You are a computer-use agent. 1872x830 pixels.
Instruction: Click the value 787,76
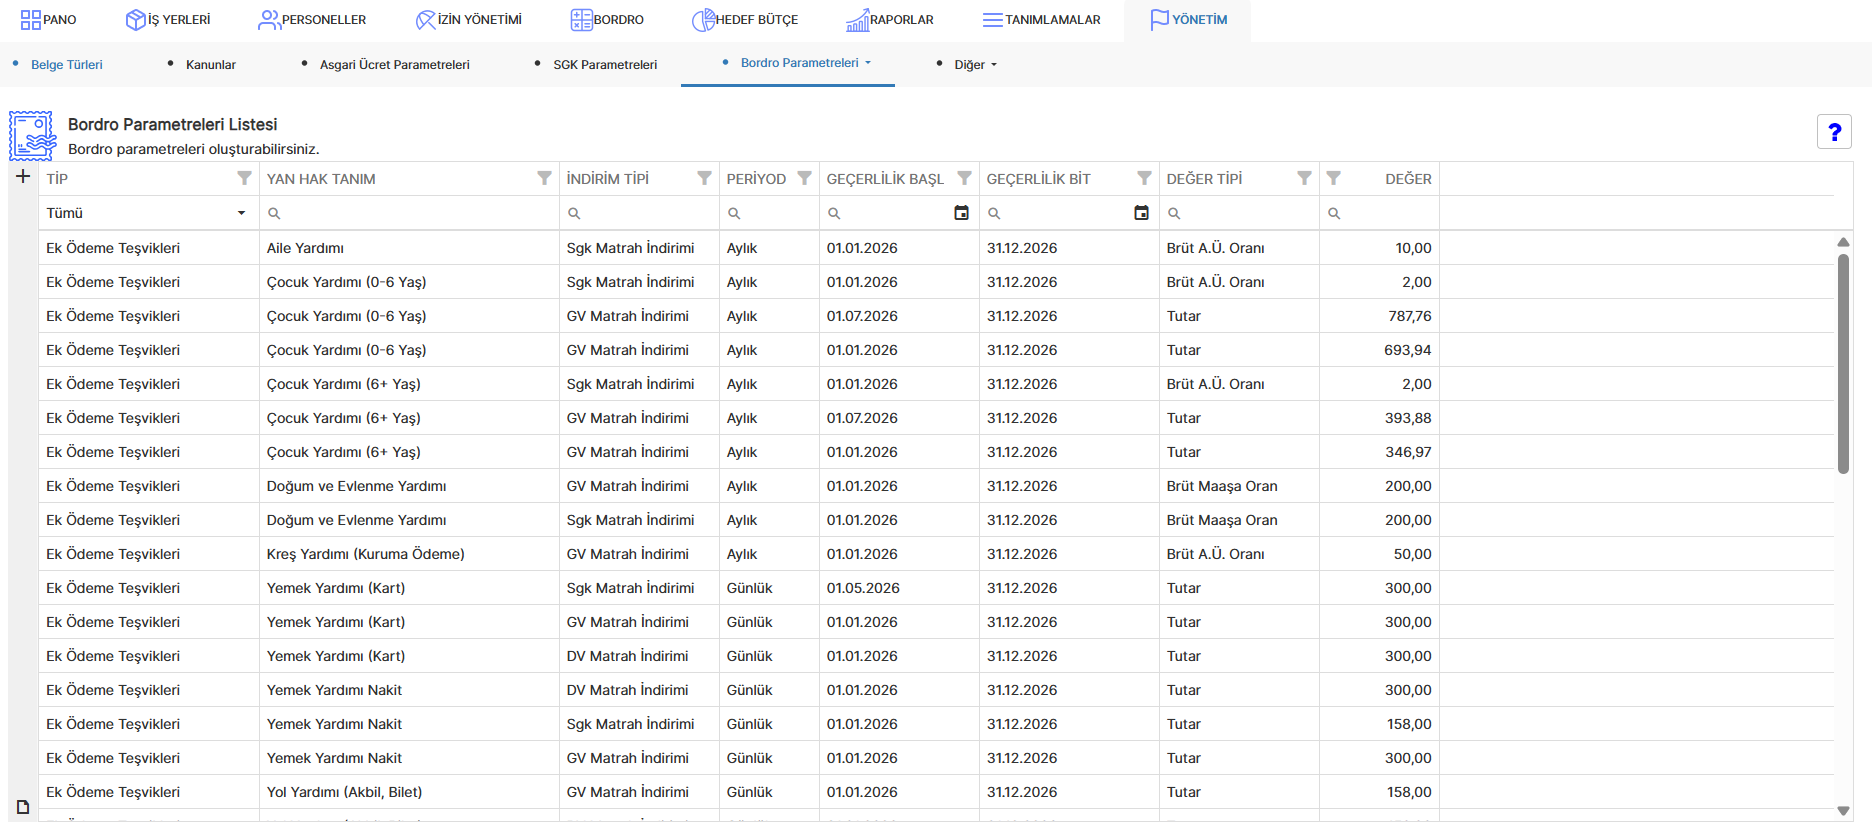click(x=1410, y=316)
